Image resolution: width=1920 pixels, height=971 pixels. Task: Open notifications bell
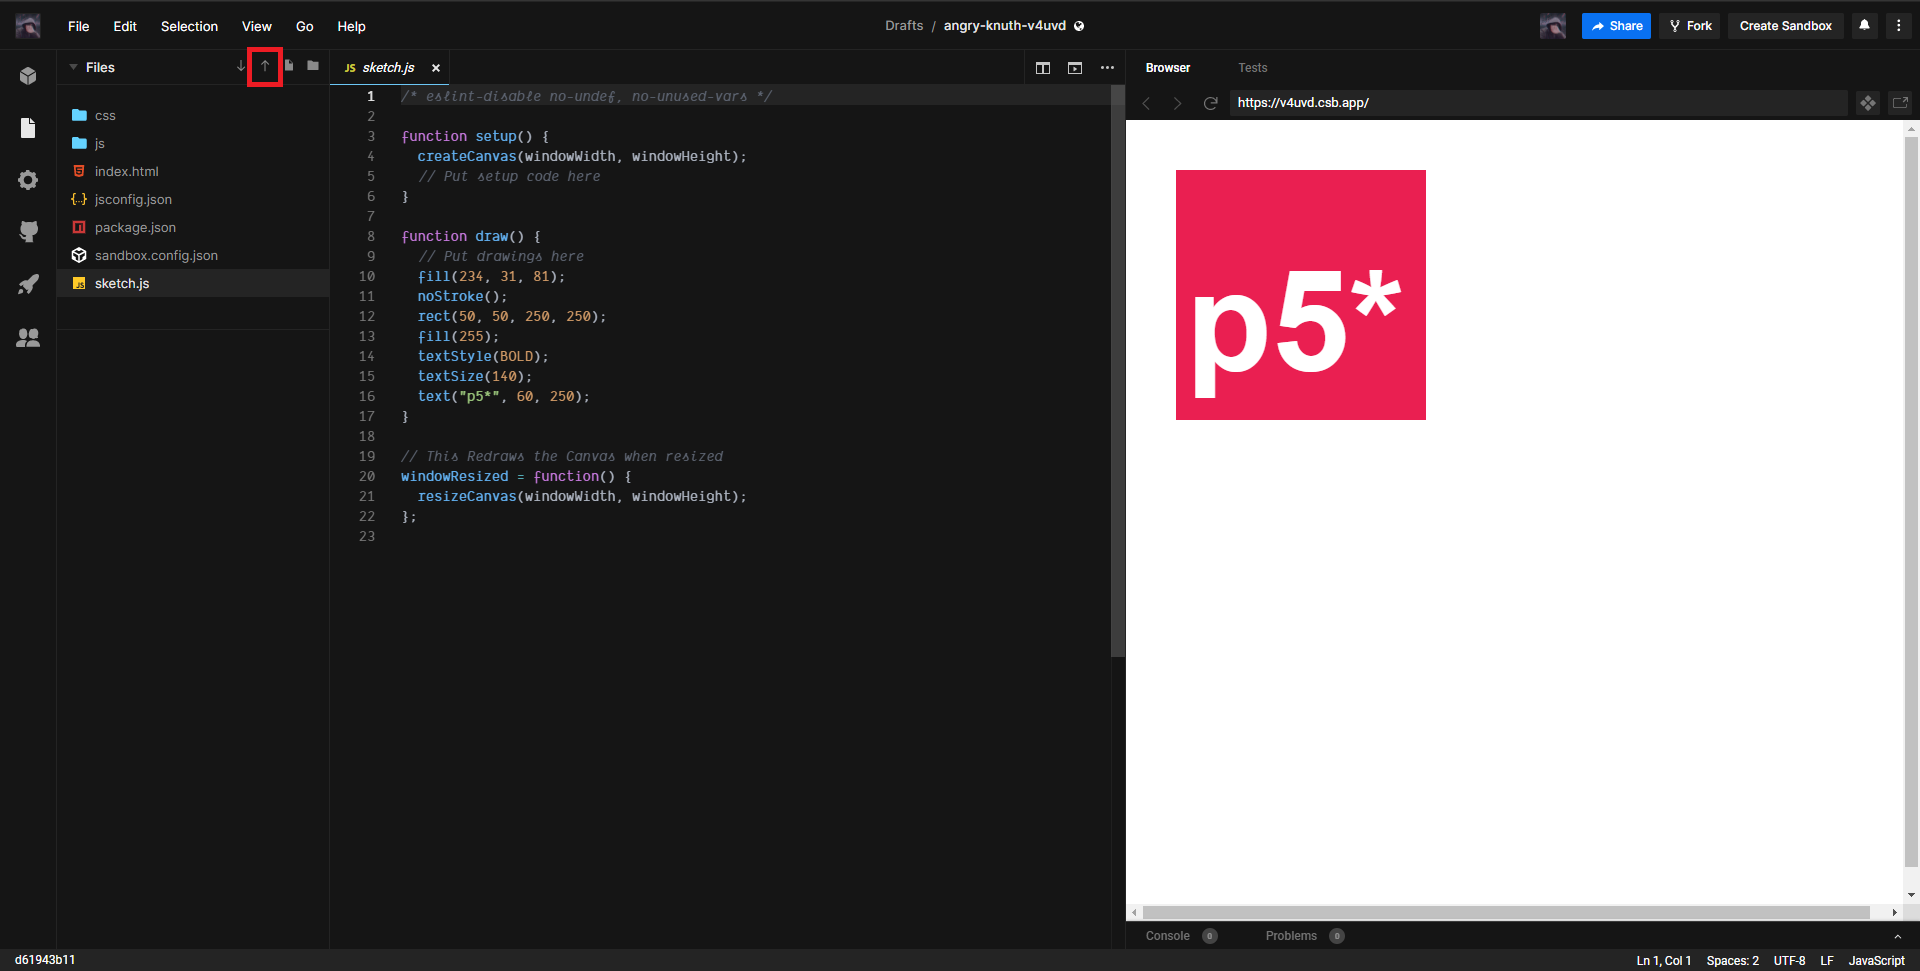point(1864,26)
